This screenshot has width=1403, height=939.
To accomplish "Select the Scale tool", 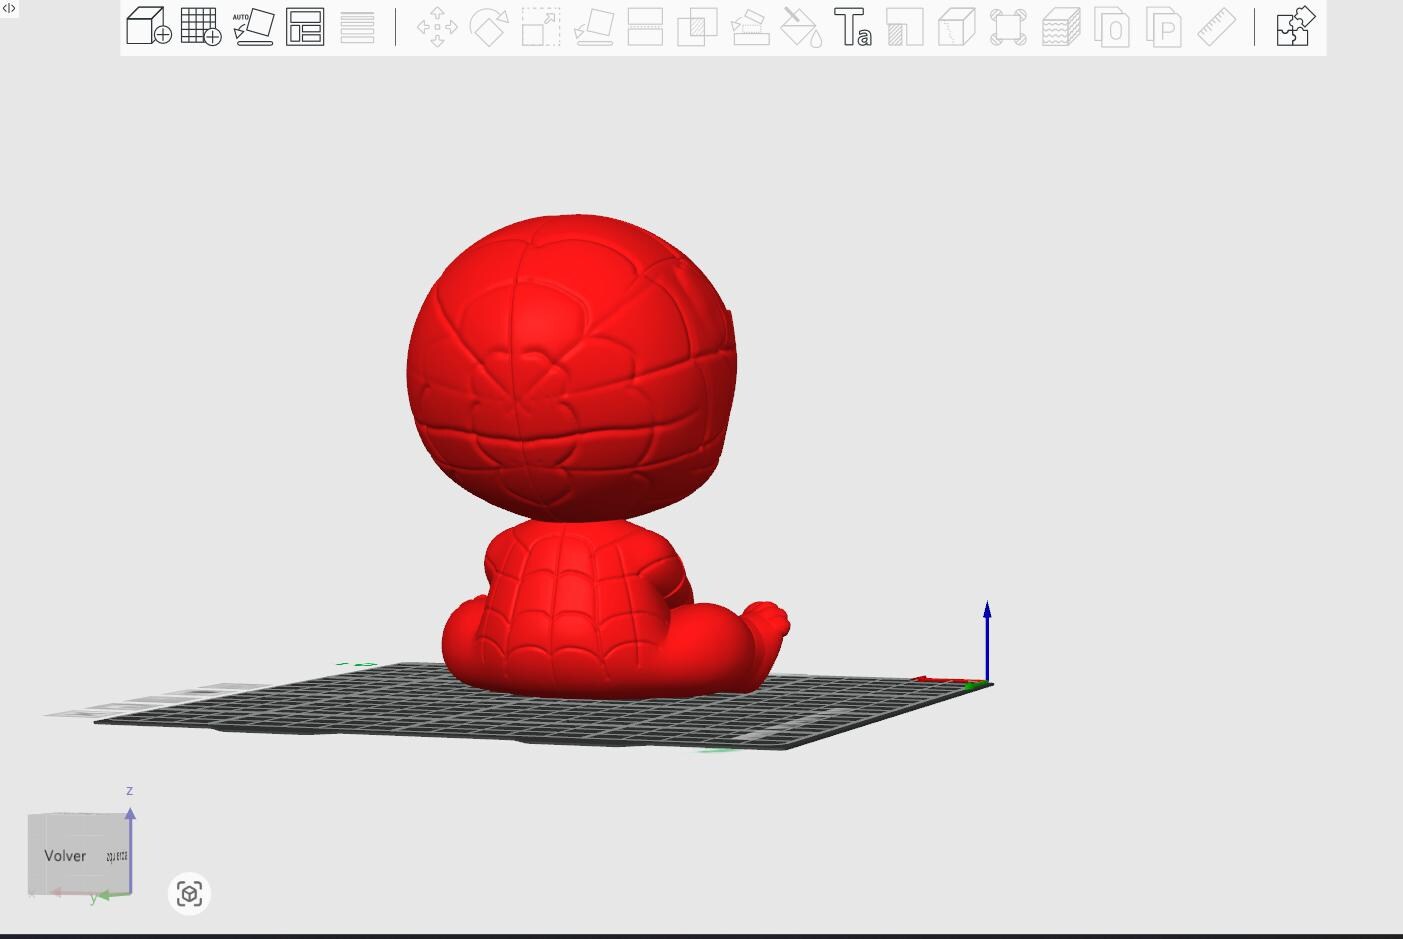I will tap(541, 27).
